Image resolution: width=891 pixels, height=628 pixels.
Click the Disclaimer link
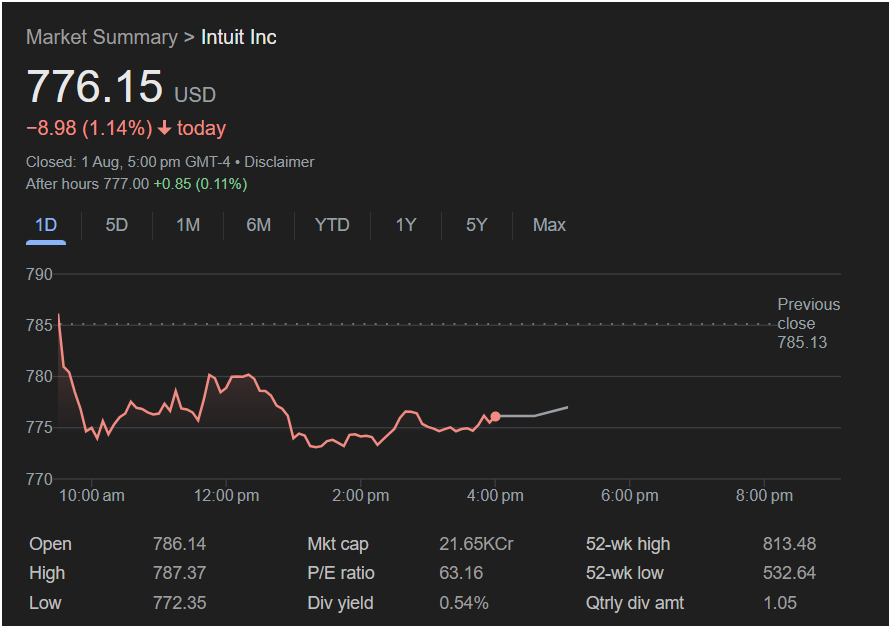click(279, 162)
